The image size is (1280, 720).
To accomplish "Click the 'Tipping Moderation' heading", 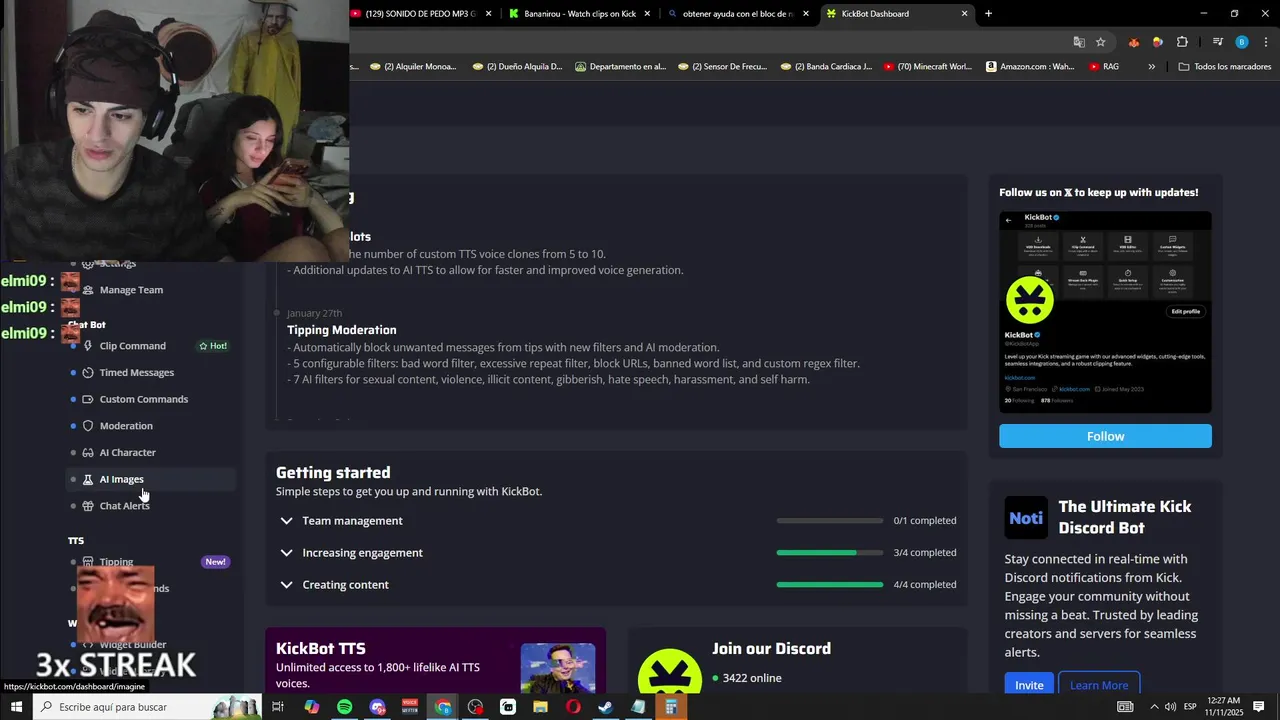I will 342,330.
